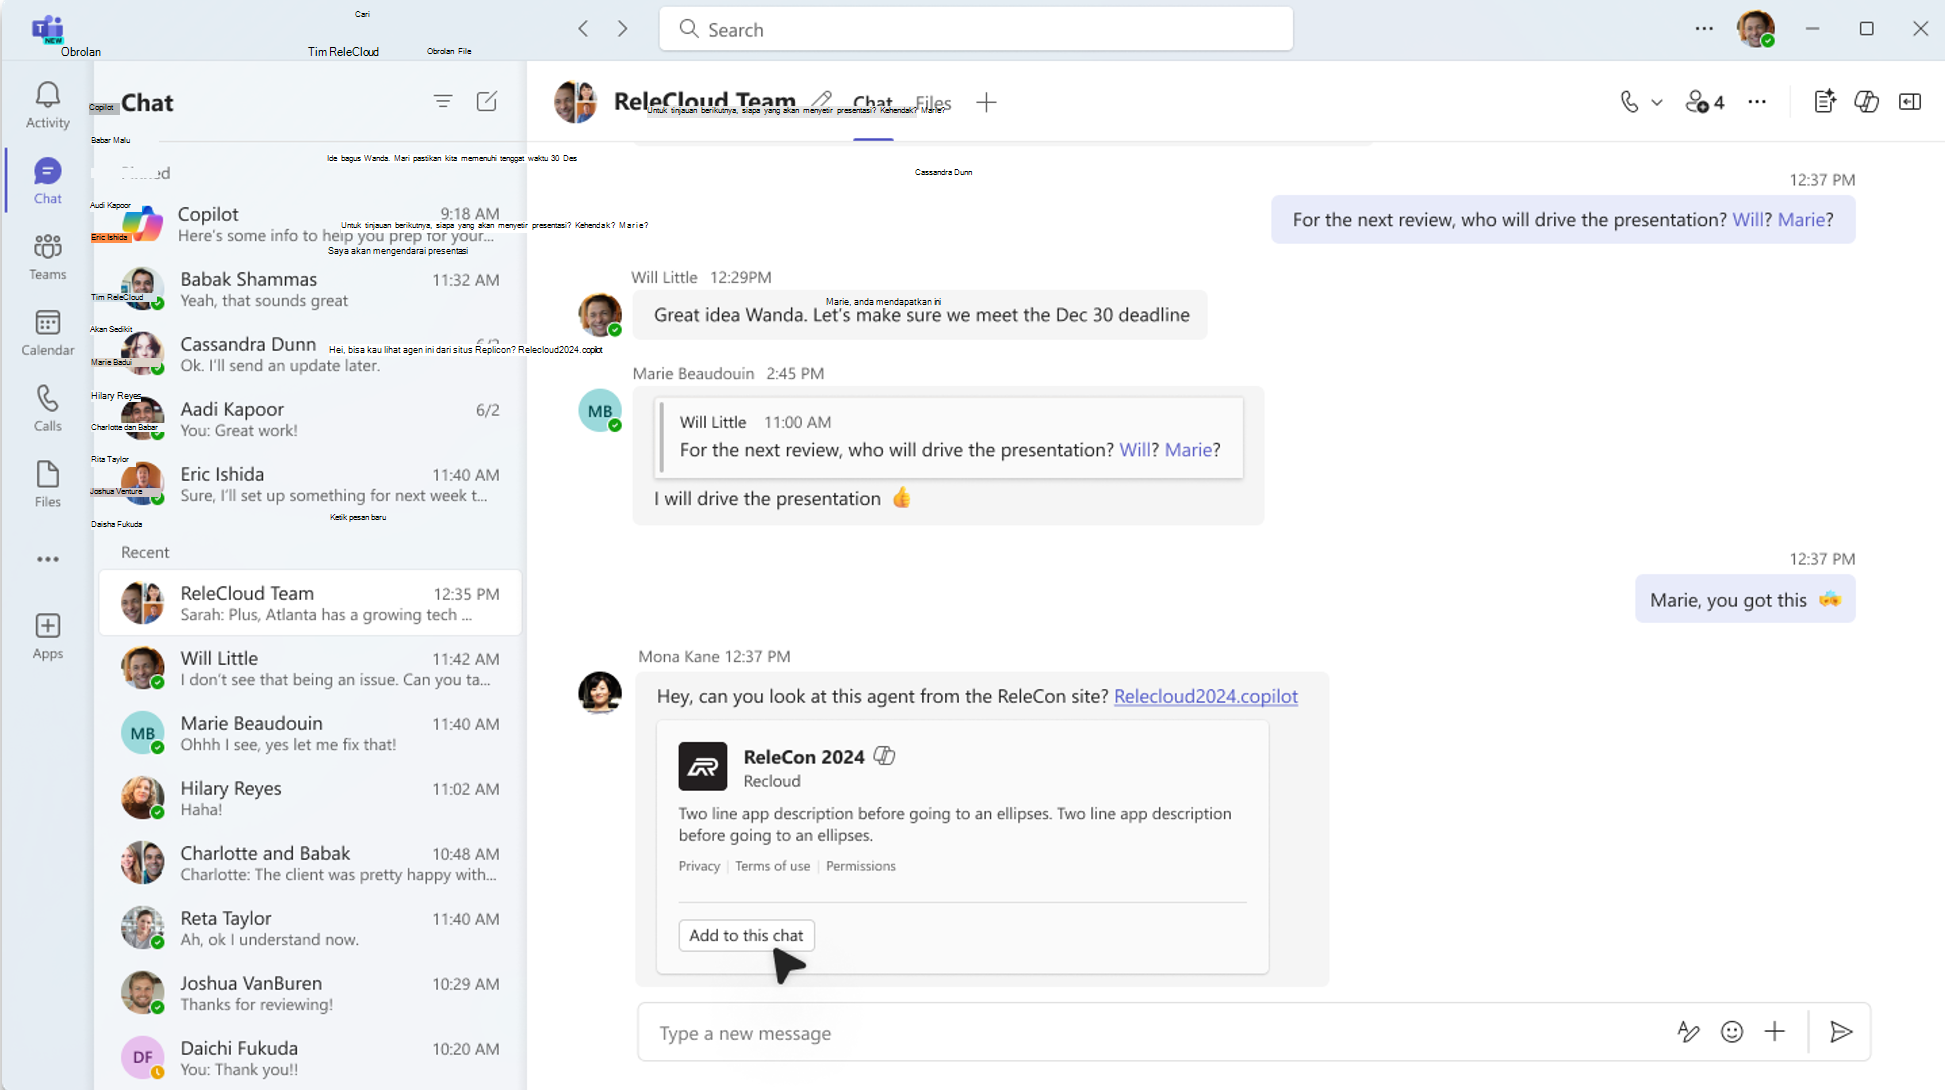Image resolution: width=1945 pixels, height=1090 pixels.
Task: Open Terms of use link
Action: [x=772, y=866]
